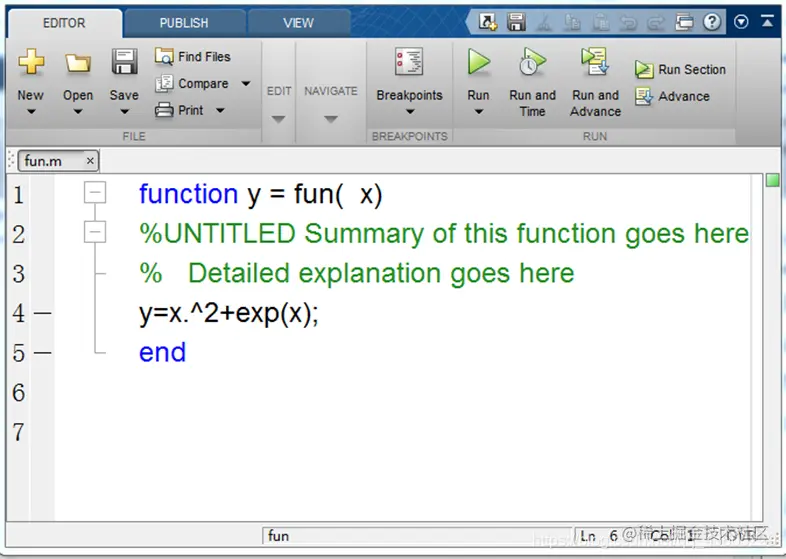Click the redo arrow in quick access toolbar
786x559 pixels.
(655, 23)
